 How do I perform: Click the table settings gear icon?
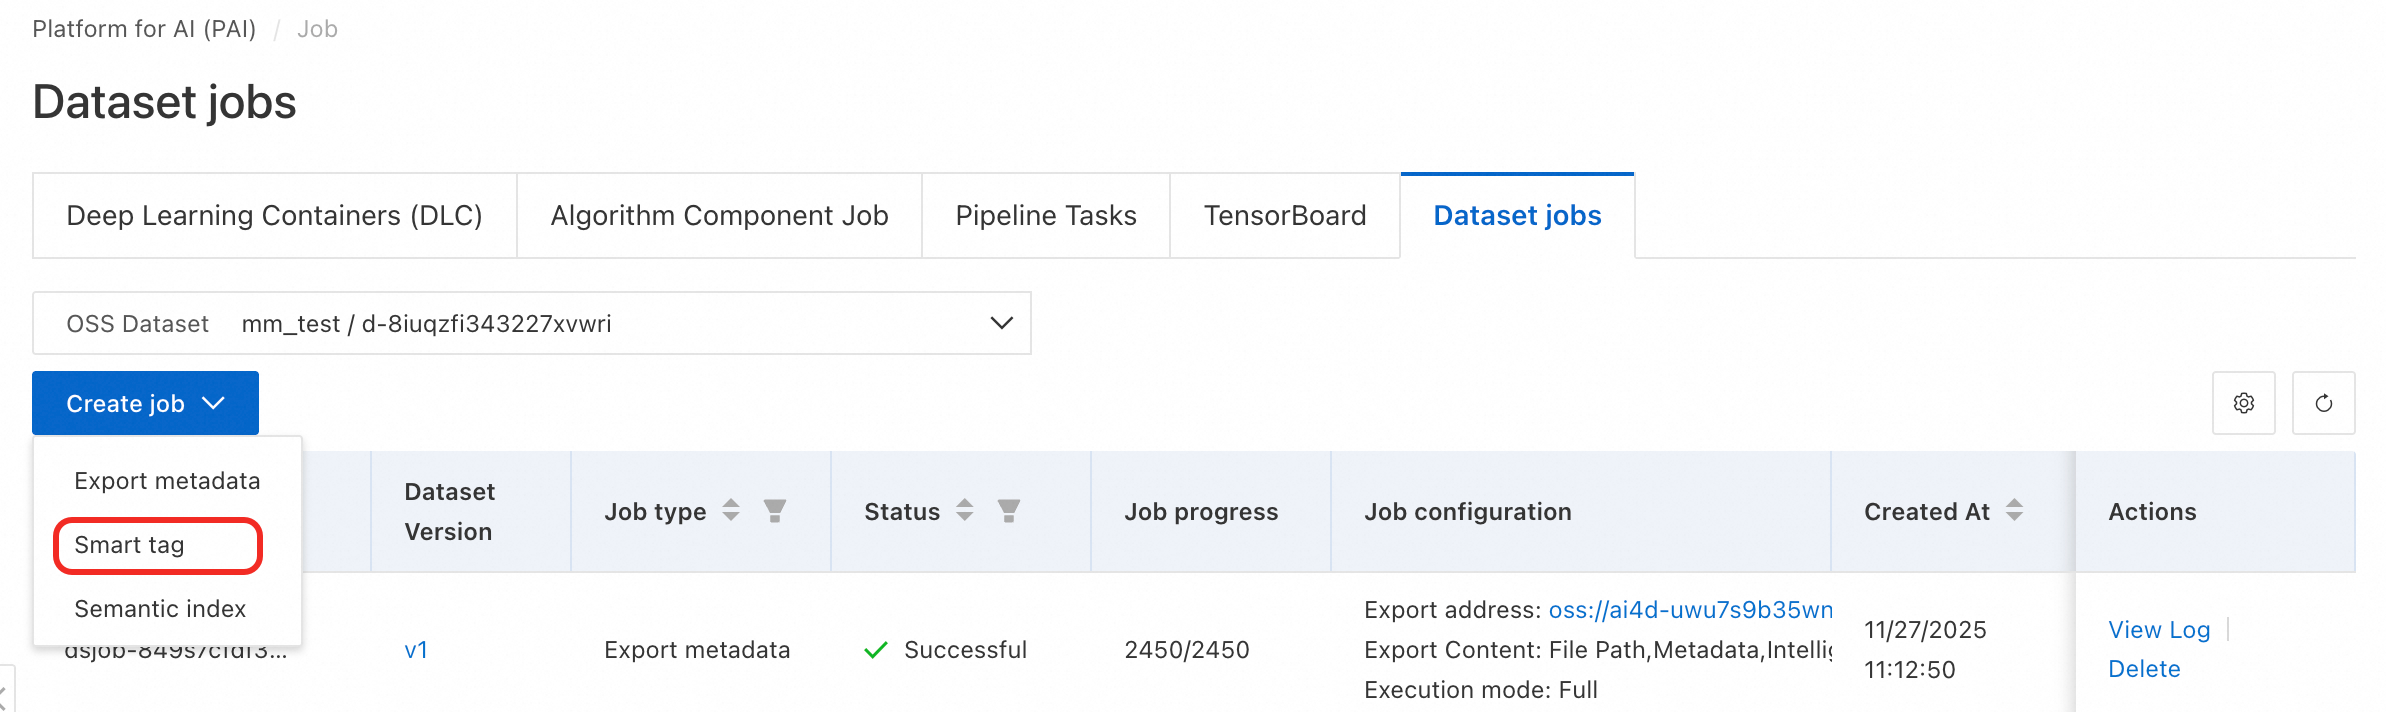pos(2243,403)
